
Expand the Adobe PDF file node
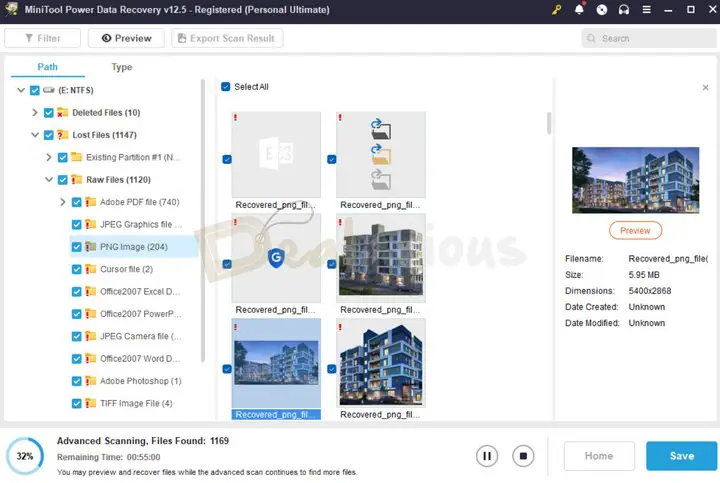pos(63,202)
